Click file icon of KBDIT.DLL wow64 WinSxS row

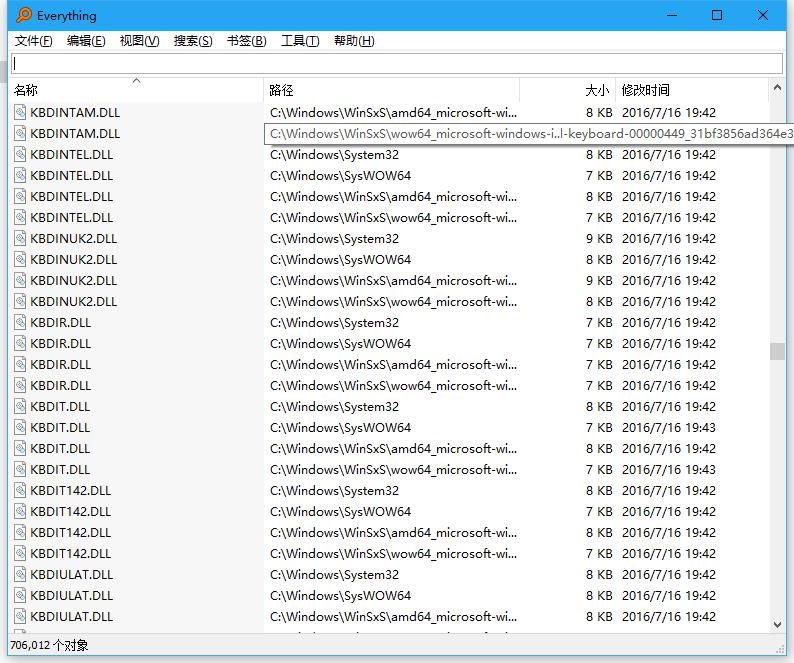point(20,470)
